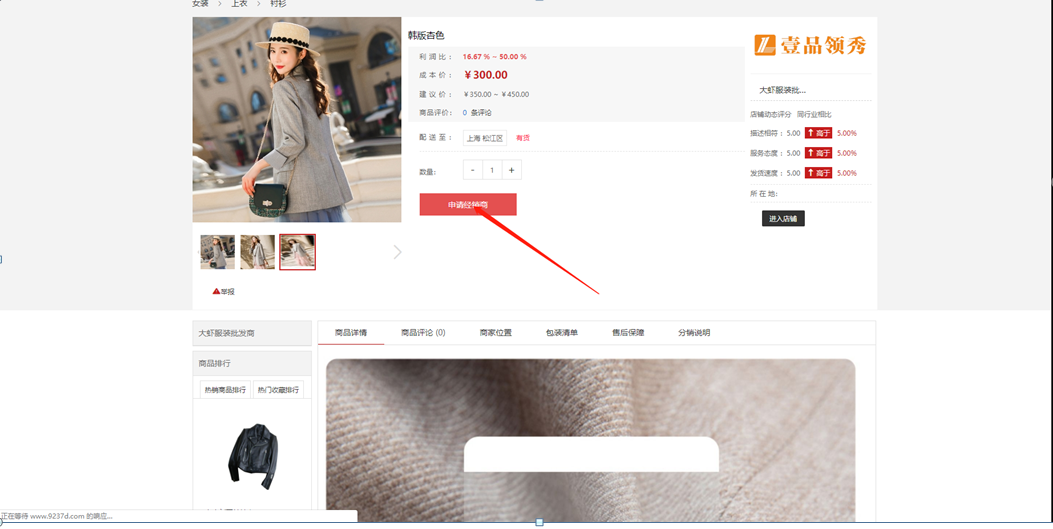The image size is (1053, 529).
Task: Go to 衬衫 in the breadcrumb
Action: pos(278,3)
